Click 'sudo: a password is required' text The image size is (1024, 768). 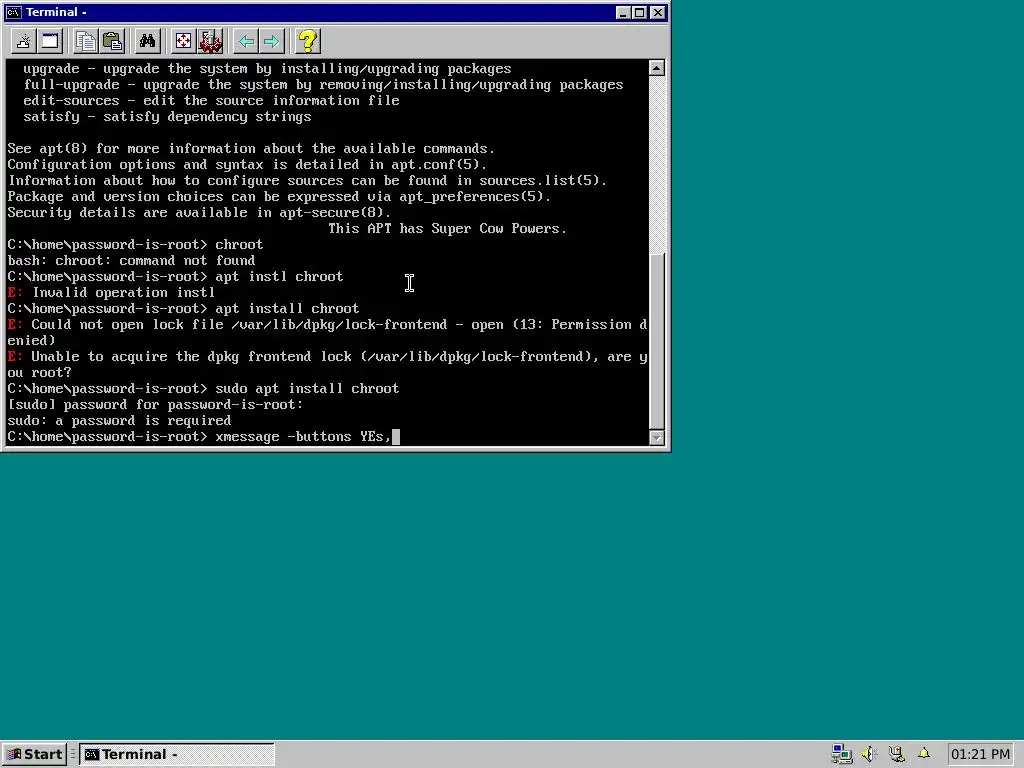coord(119,421)
